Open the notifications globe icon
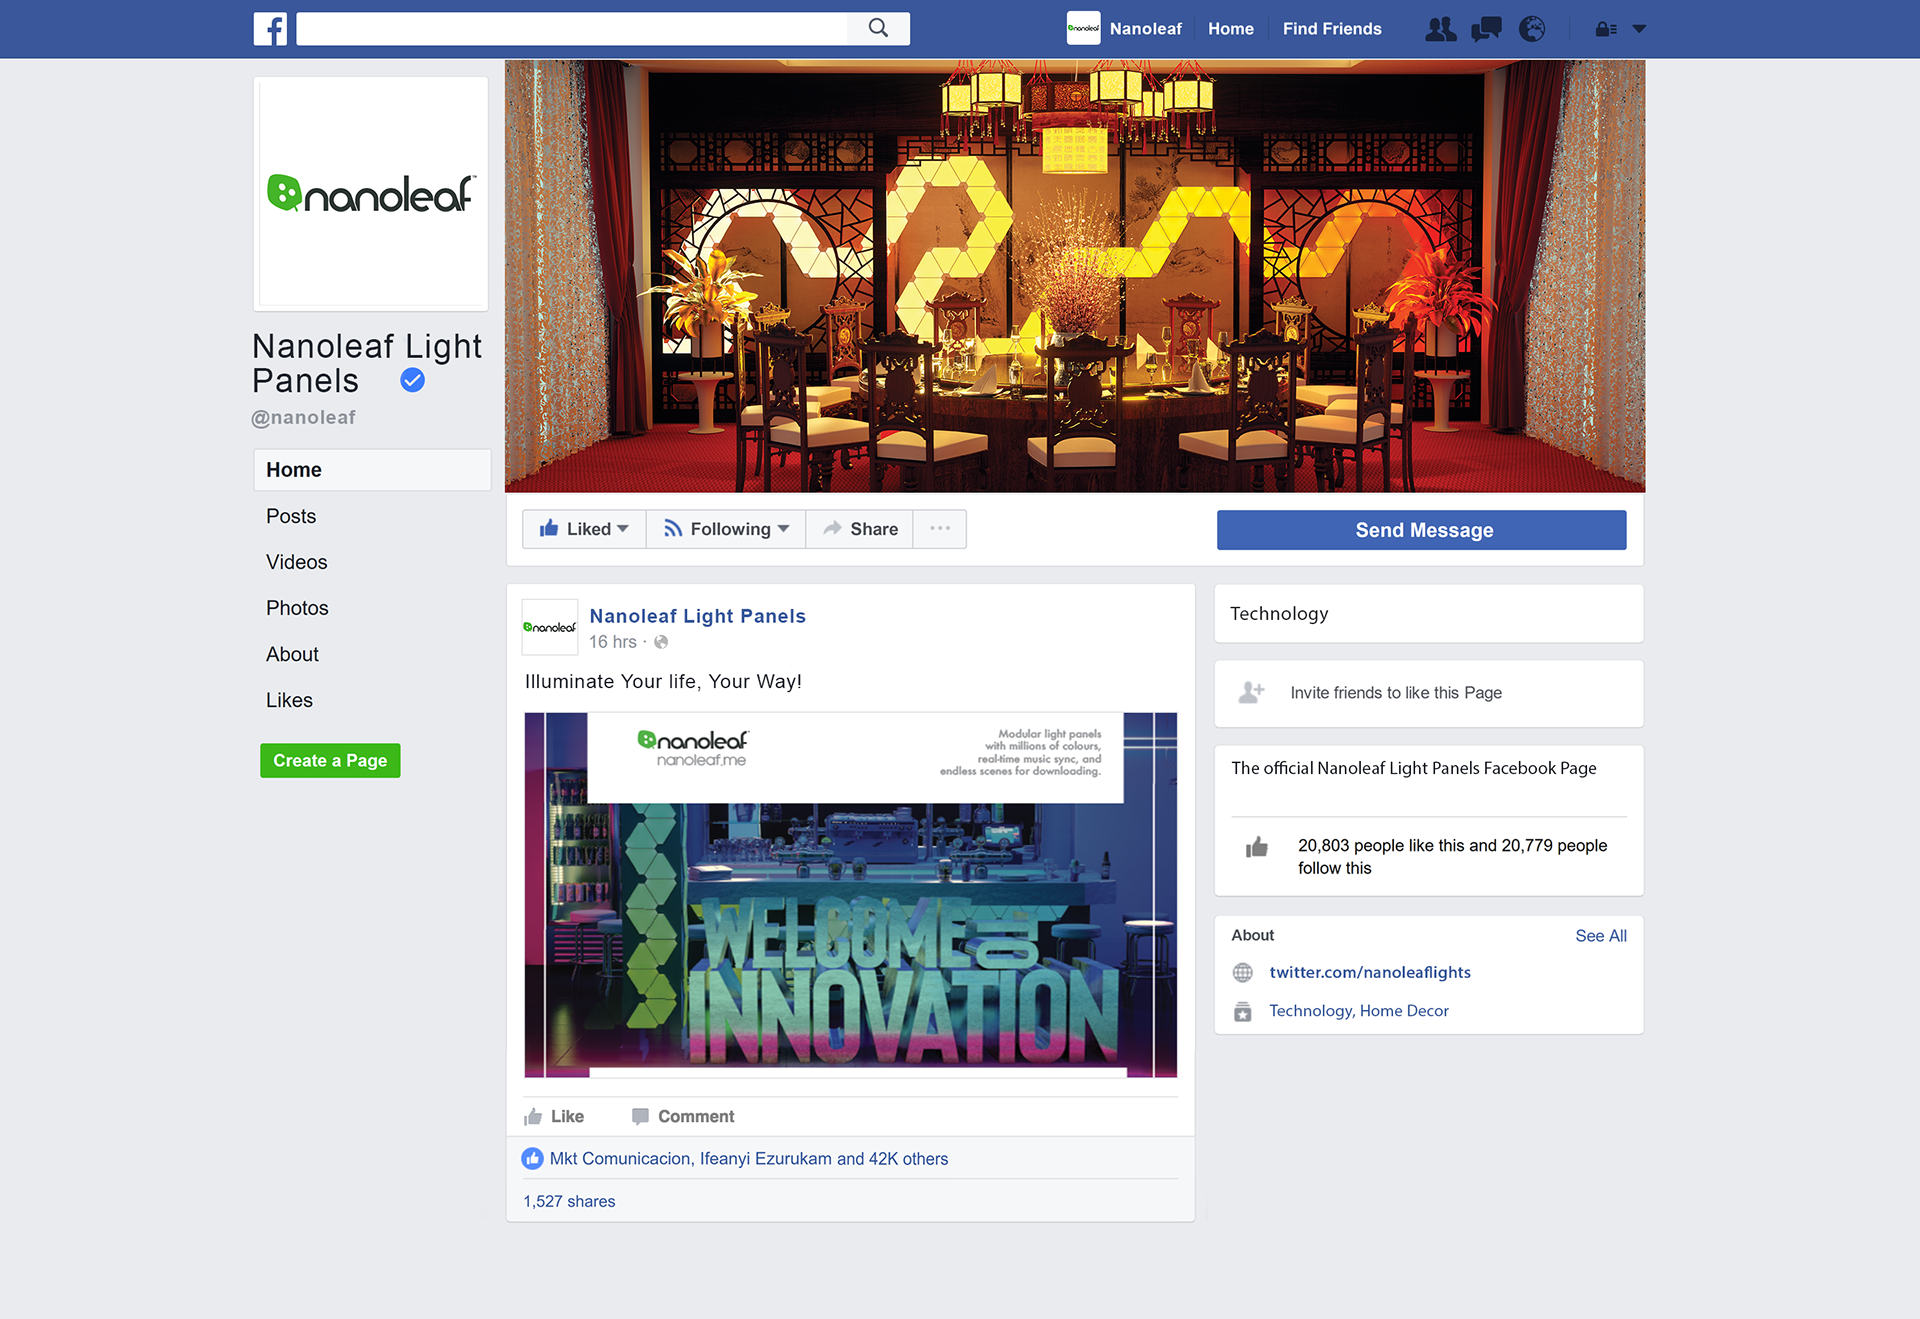The height and width of the screenshot is (1319, 1920). [1531, 29]
